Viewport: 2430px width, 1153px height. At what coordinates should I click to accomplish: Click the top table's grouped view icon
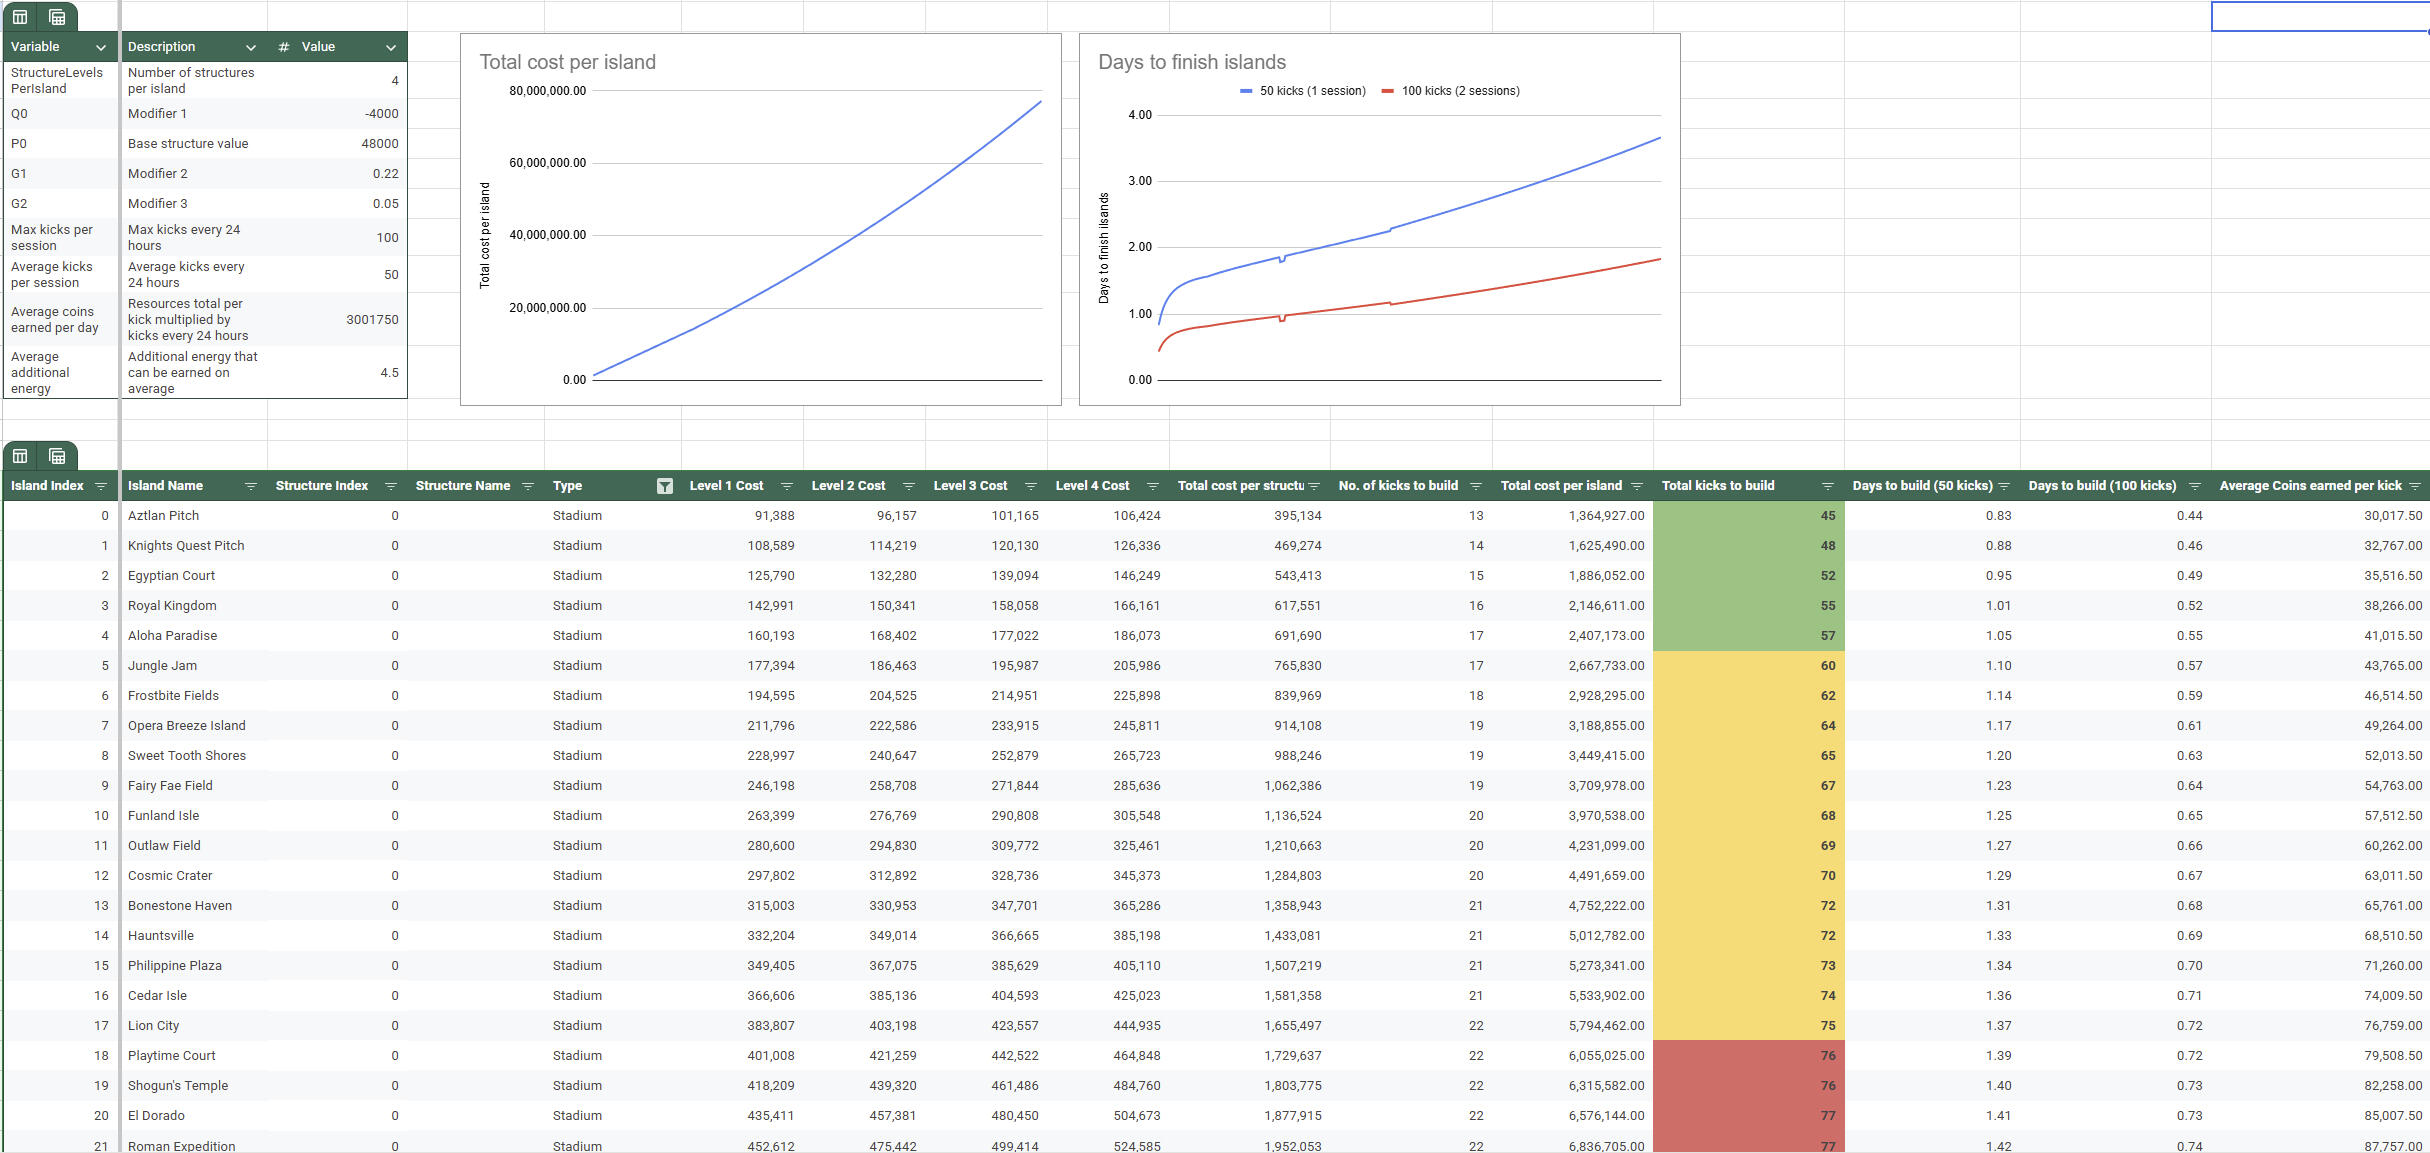(57, 17)
